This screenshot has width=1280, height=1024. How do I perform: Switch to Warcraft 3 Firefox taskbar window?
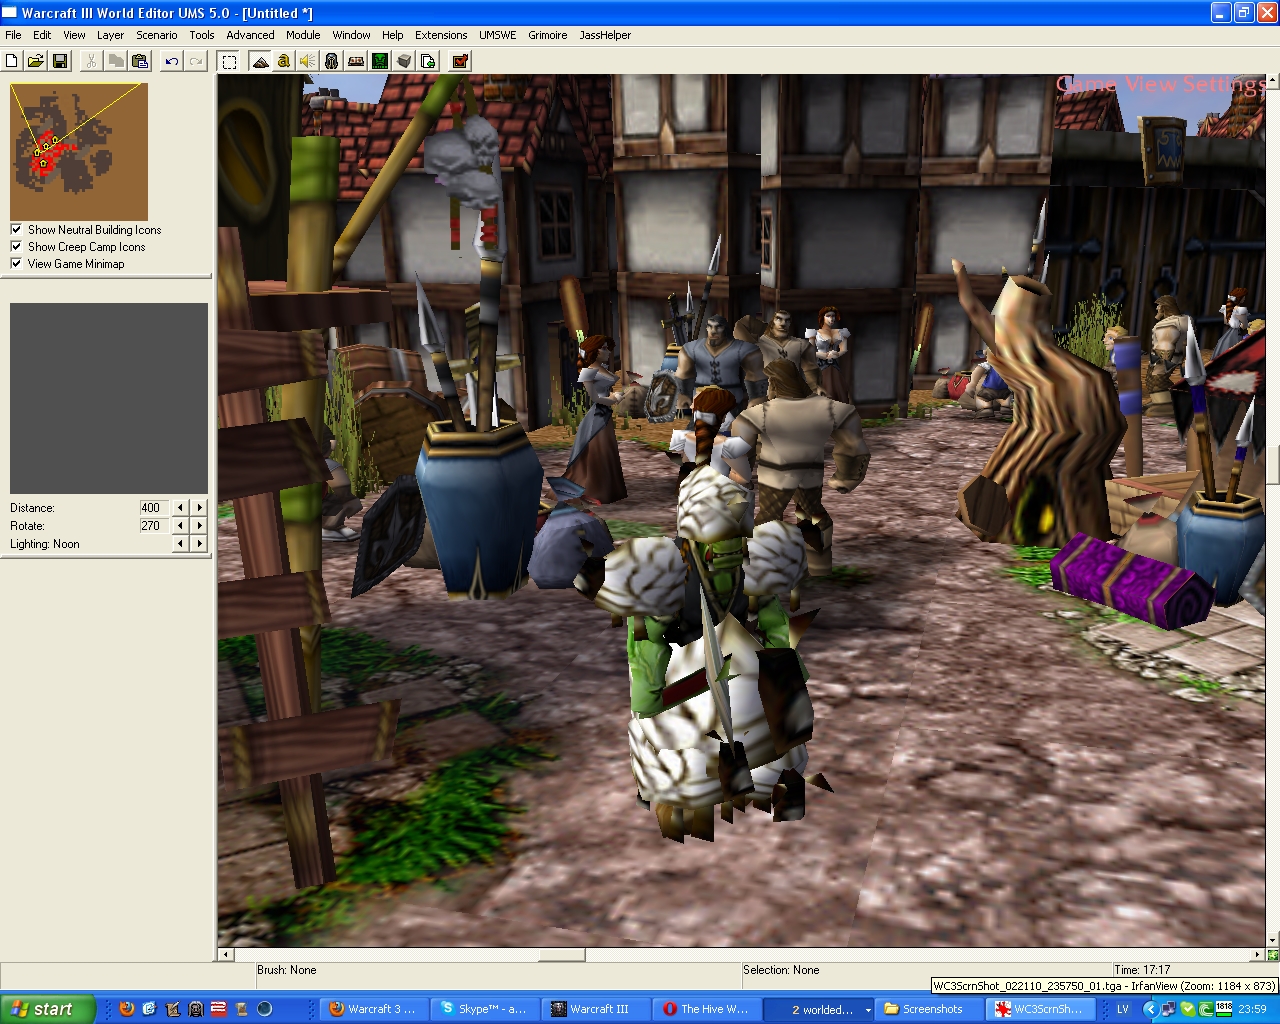click(x=374, y=1009)
